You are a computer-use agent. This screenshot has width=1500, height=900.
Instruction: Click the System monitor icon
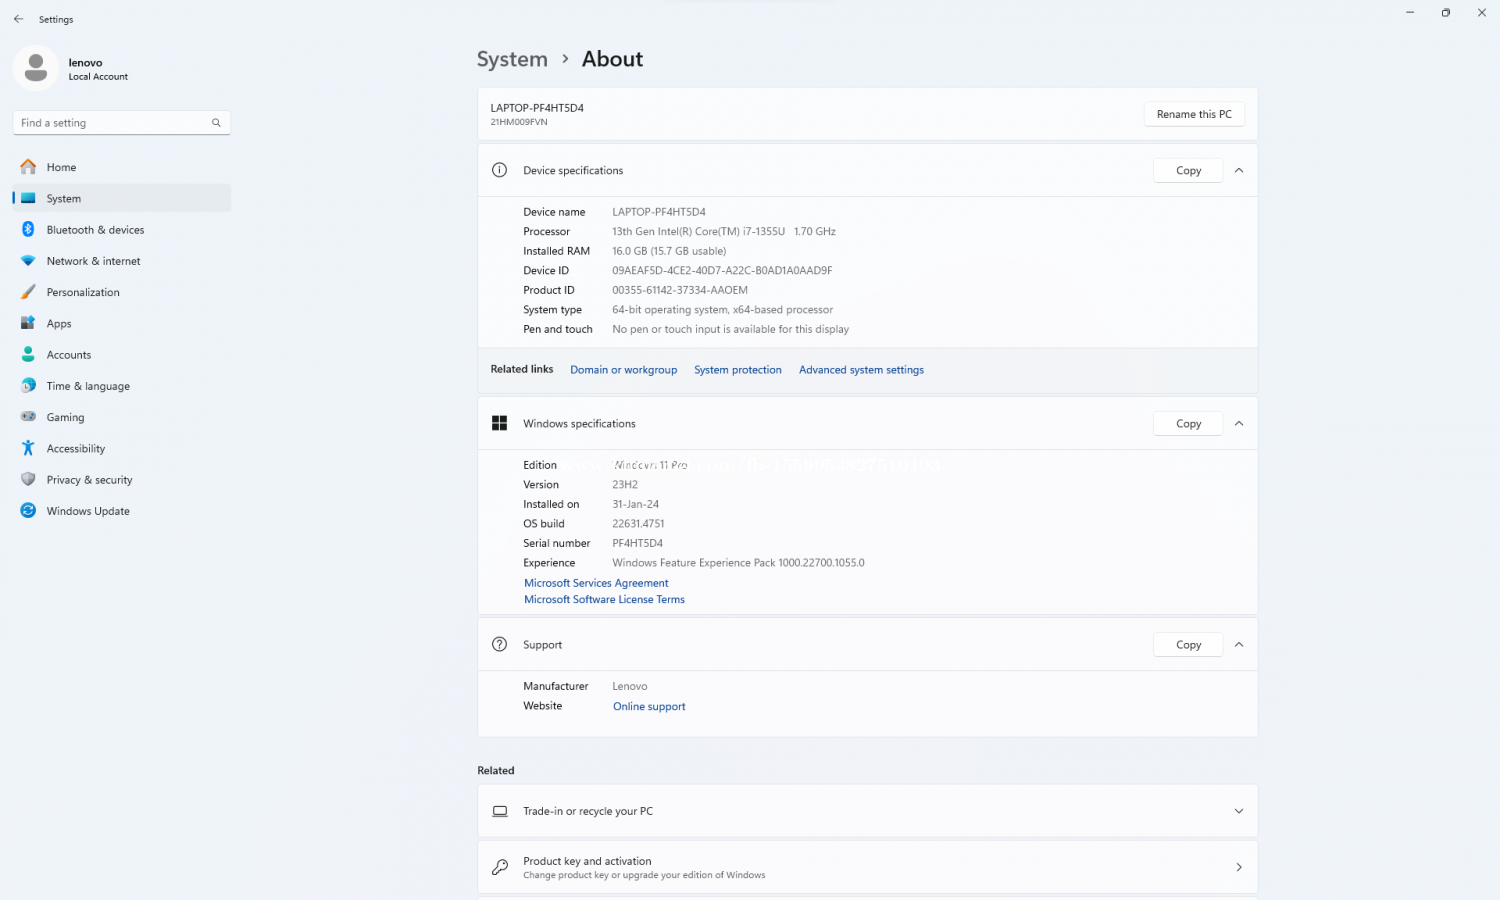coord(28,198)
